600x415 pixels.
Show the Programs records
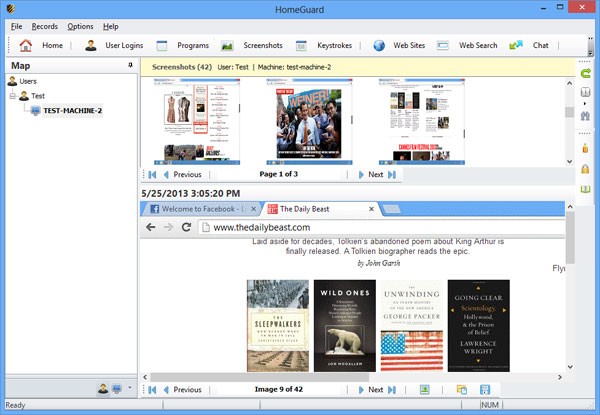[182, 45]
